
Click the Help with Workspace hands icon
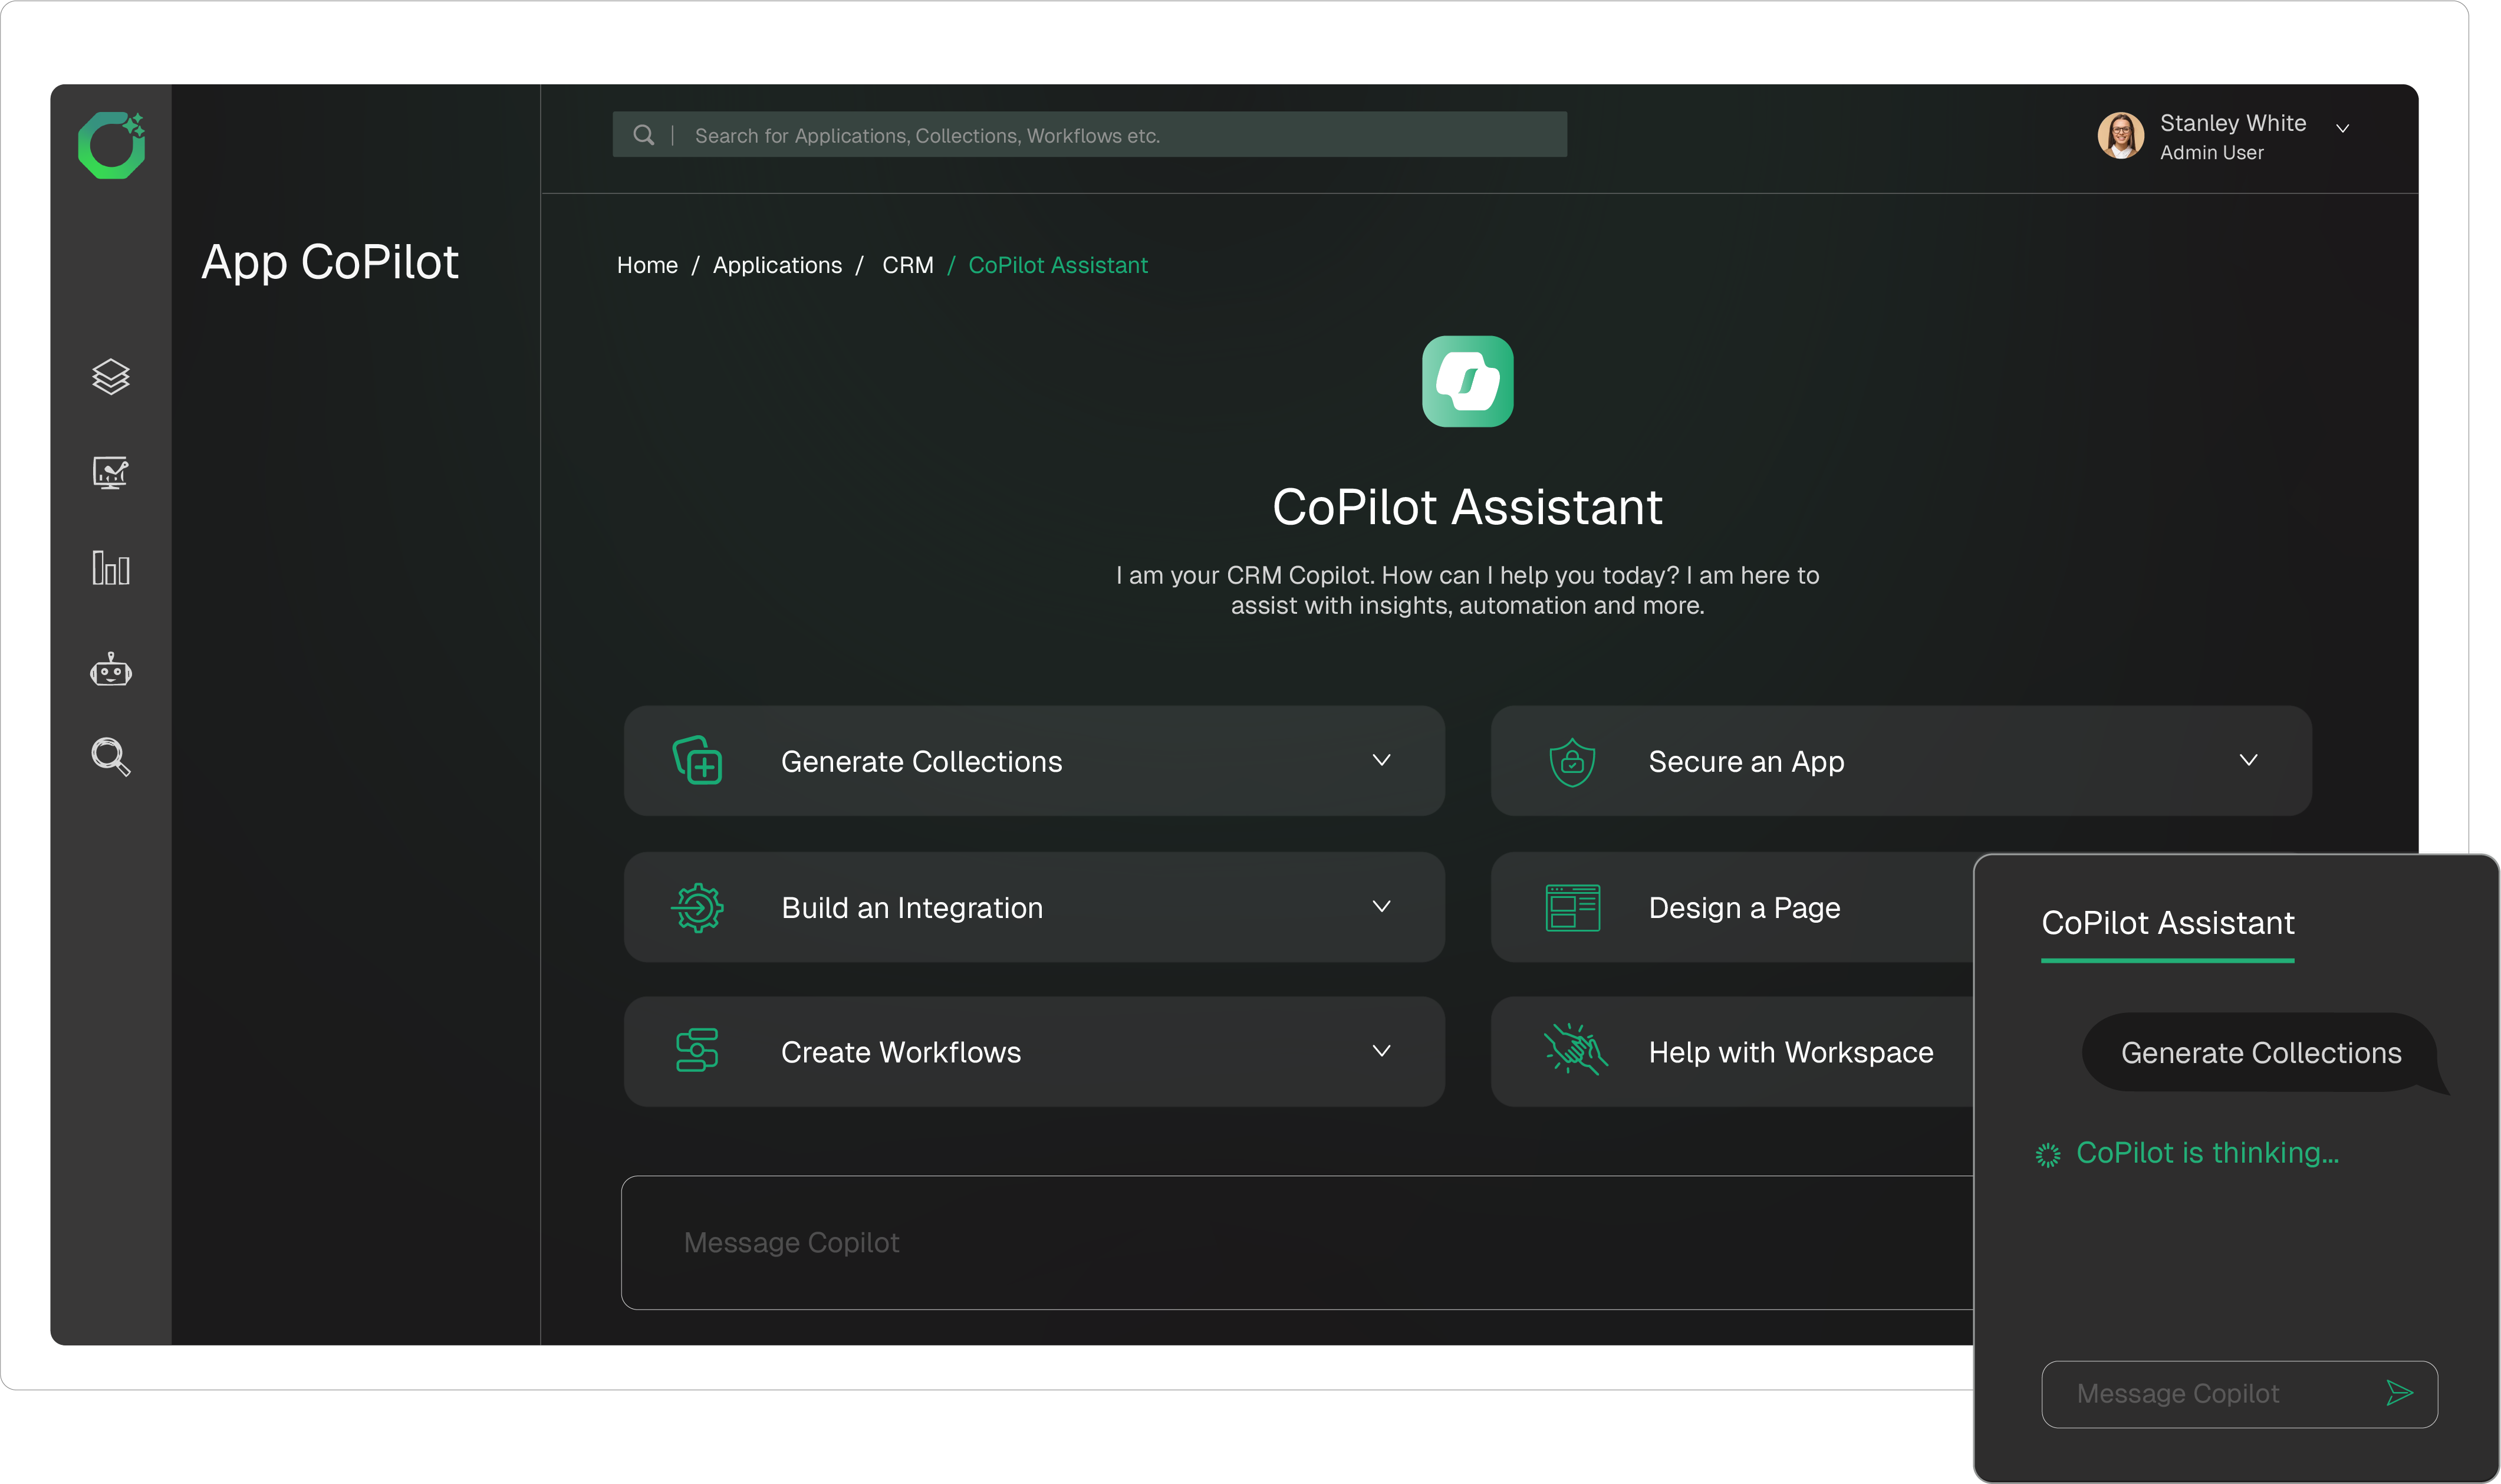(1575, 1049)
